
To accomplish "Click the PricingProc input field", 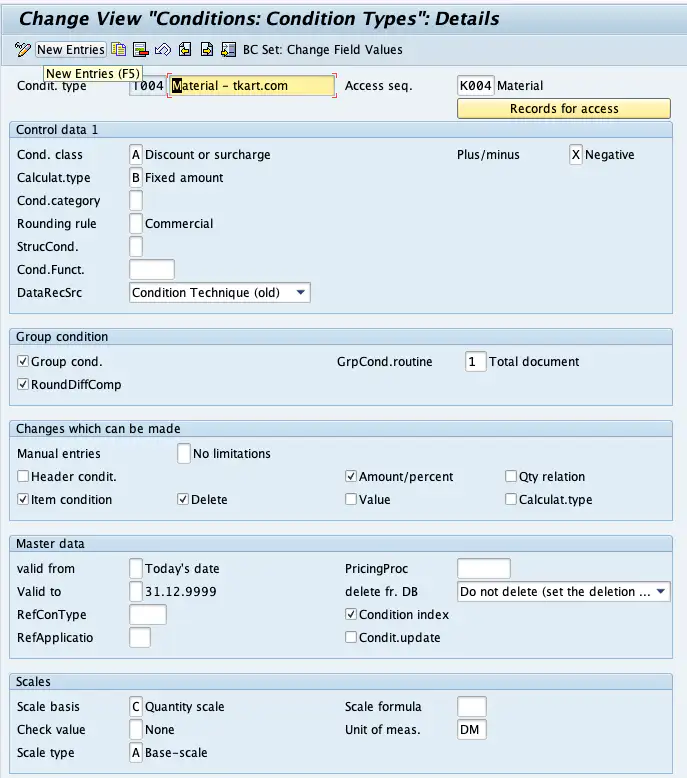I will [484, 569].
